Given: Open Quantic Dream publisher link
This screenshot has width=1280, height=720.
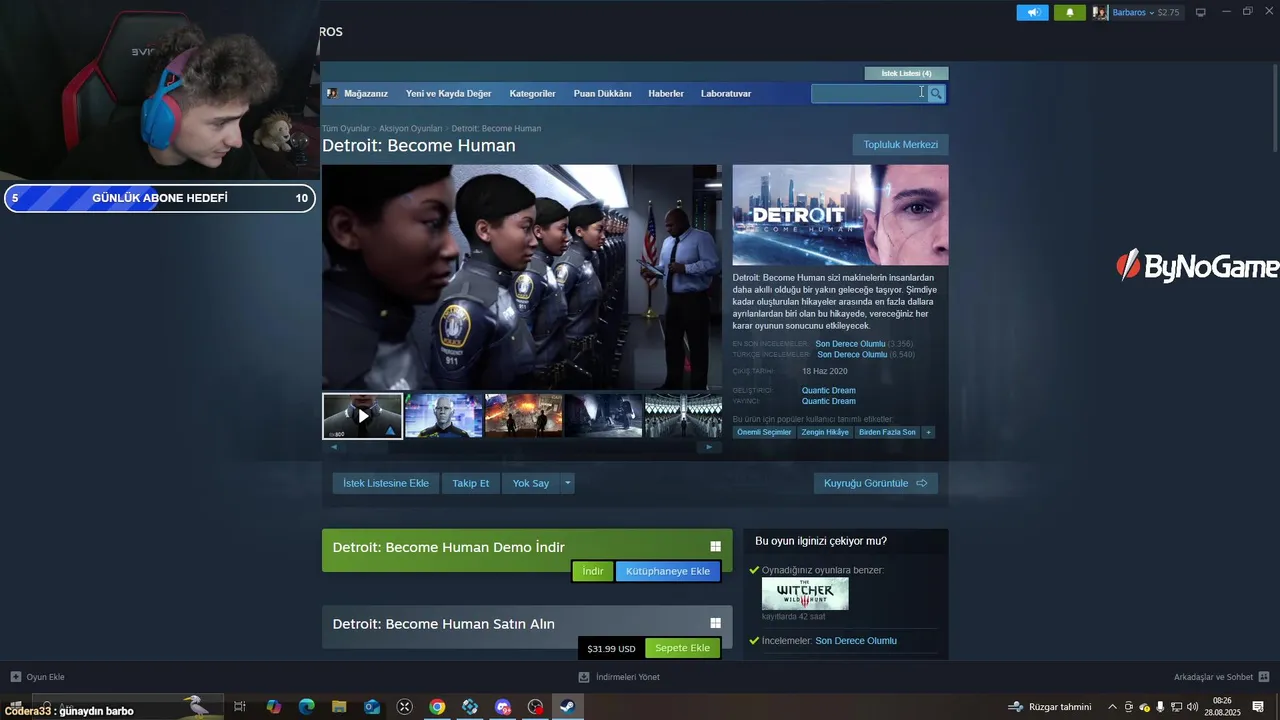Looking at the screenshot, I should point(828,401).
